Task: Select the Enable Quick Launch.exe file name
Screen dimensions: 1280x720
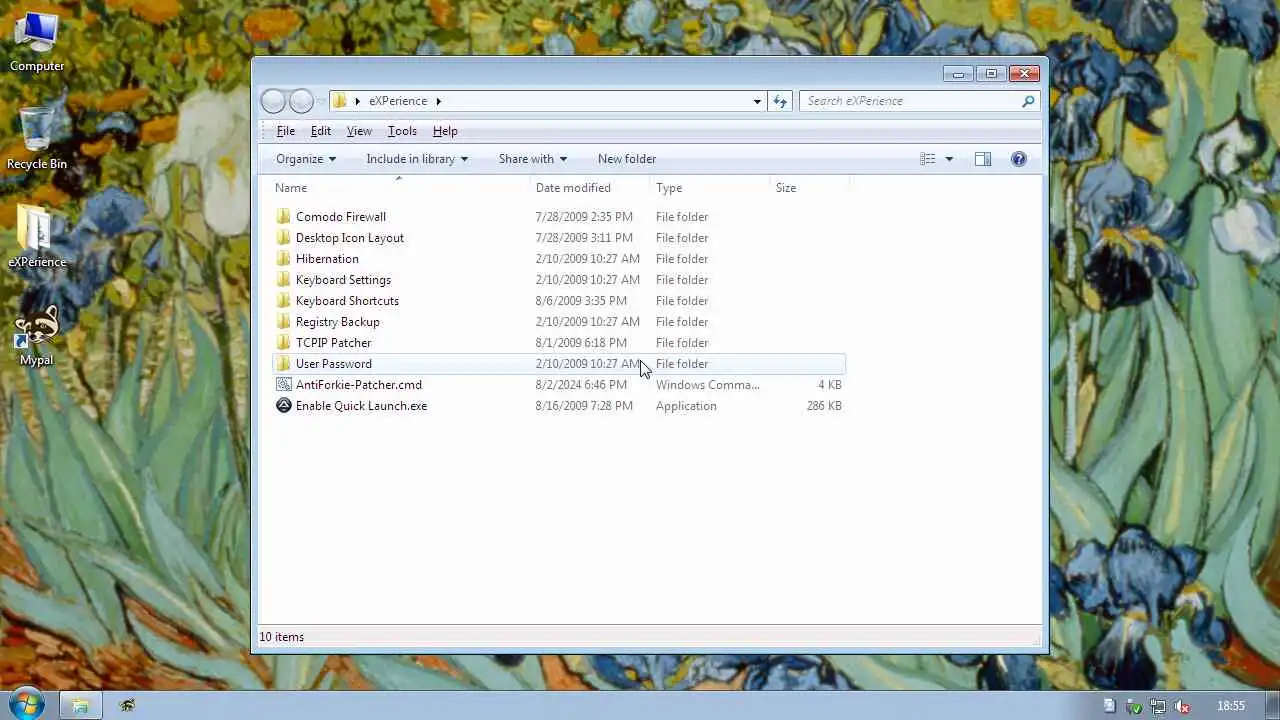Action: click(x=361, y=406)
